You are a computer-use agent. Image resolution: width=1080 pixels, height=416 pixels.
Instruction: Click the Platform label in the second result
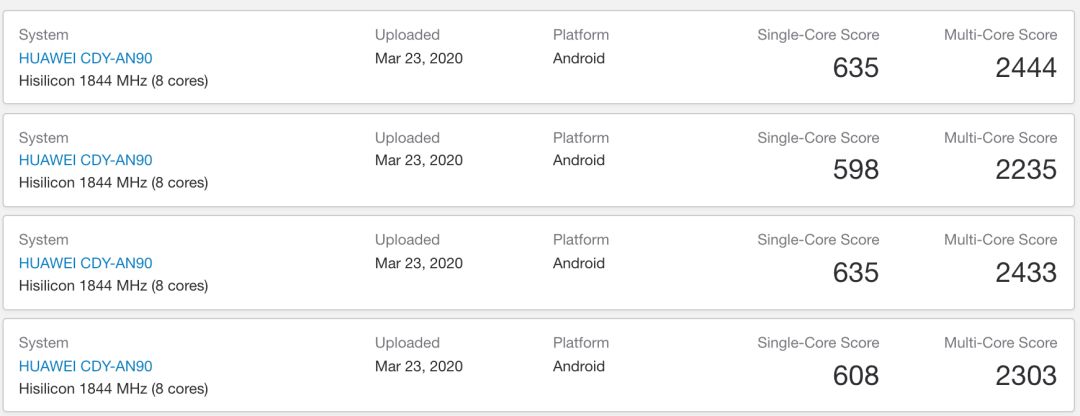[581, 138]
